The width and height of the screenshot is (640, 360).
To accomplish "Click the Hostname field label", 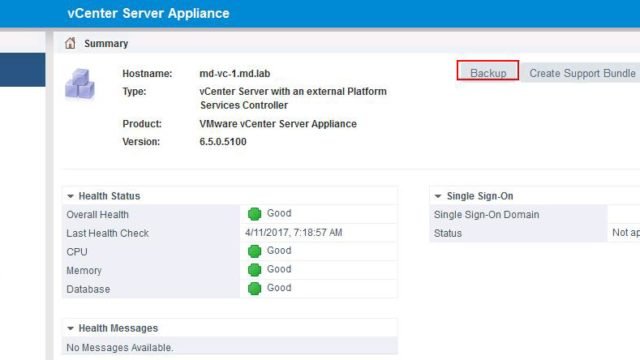I will (x=147, y=73).
